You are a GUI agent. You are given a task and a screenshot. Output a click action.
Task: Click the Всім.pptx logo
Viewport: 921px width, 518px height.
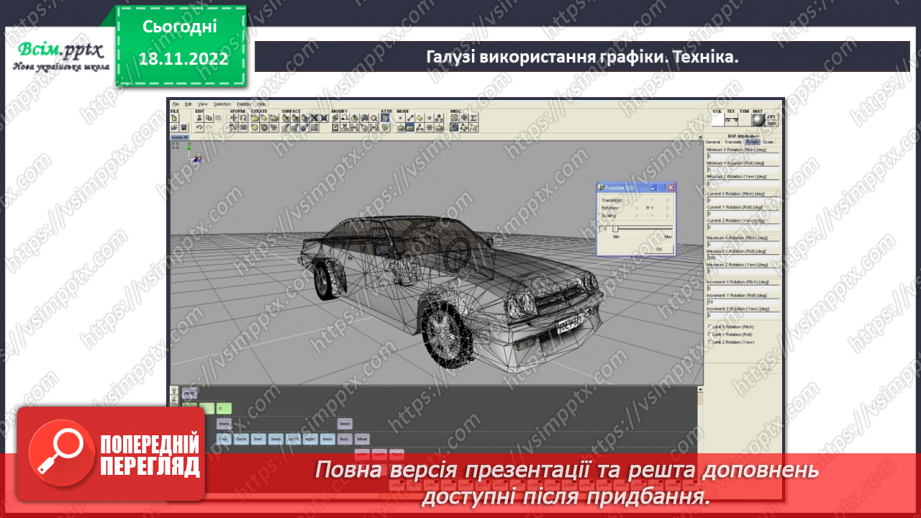(60, 56)
